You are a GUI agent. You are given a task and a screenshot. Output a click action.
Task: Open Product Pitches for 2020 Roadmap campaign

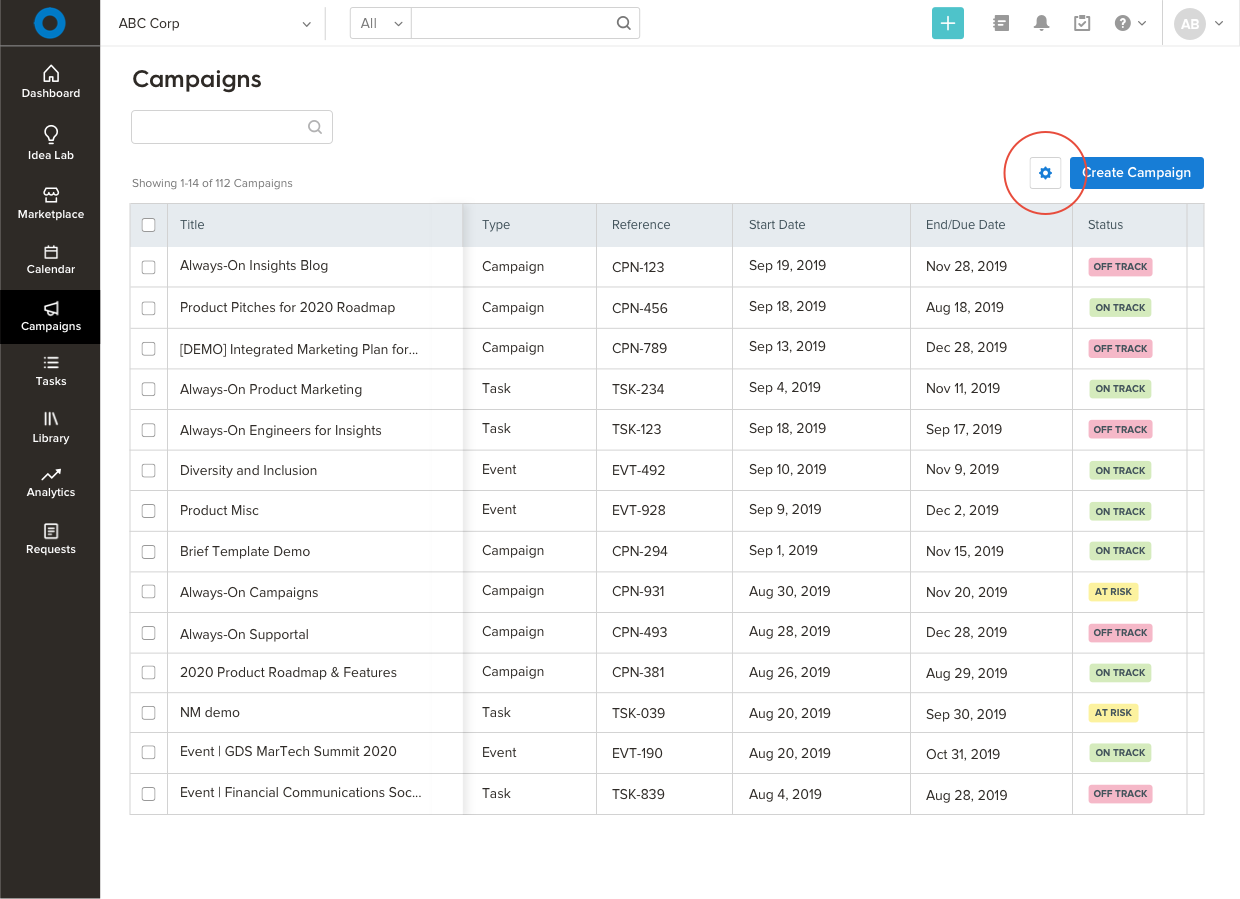(x=287, y=307)
